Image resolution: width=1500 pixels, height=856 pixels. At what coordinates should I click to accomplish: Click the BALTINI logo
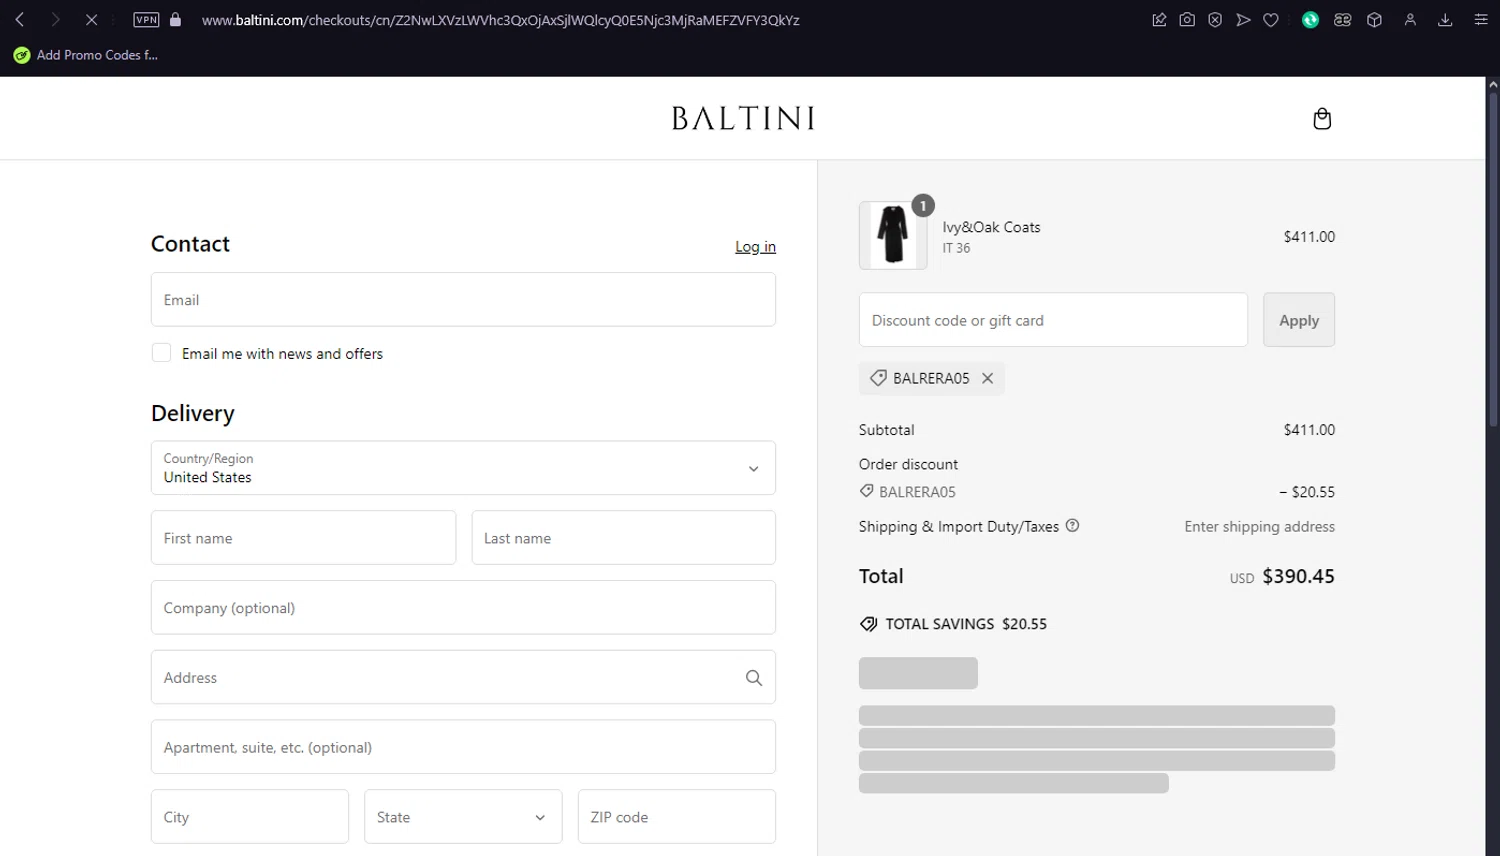[743, 118]
